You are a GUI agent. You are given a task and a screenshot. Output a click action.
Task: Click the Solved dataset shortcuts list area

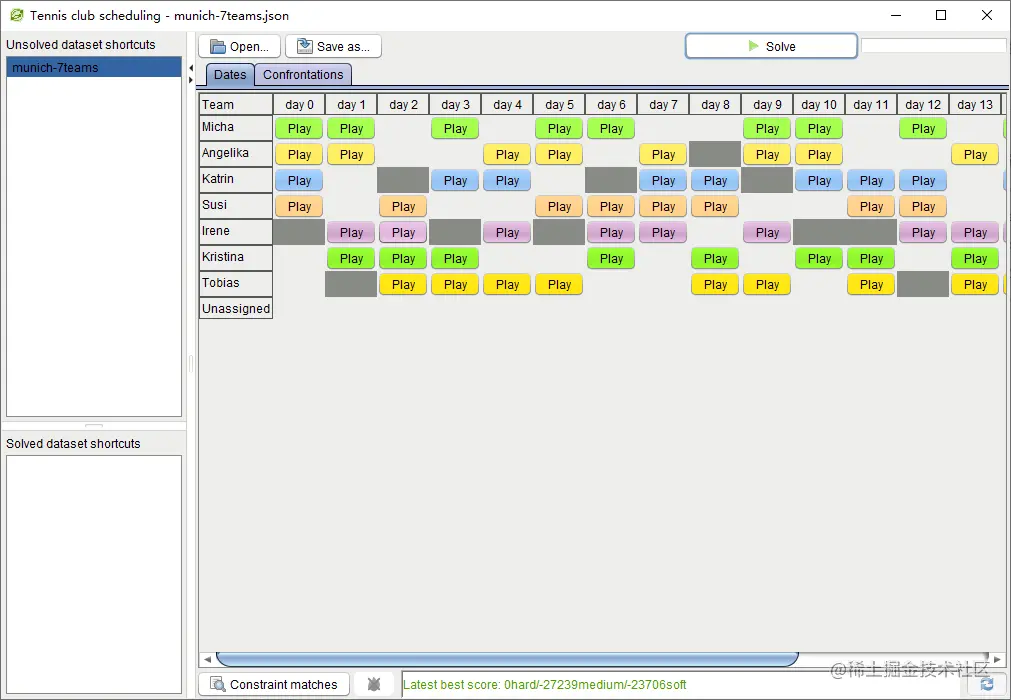(94, 574)
